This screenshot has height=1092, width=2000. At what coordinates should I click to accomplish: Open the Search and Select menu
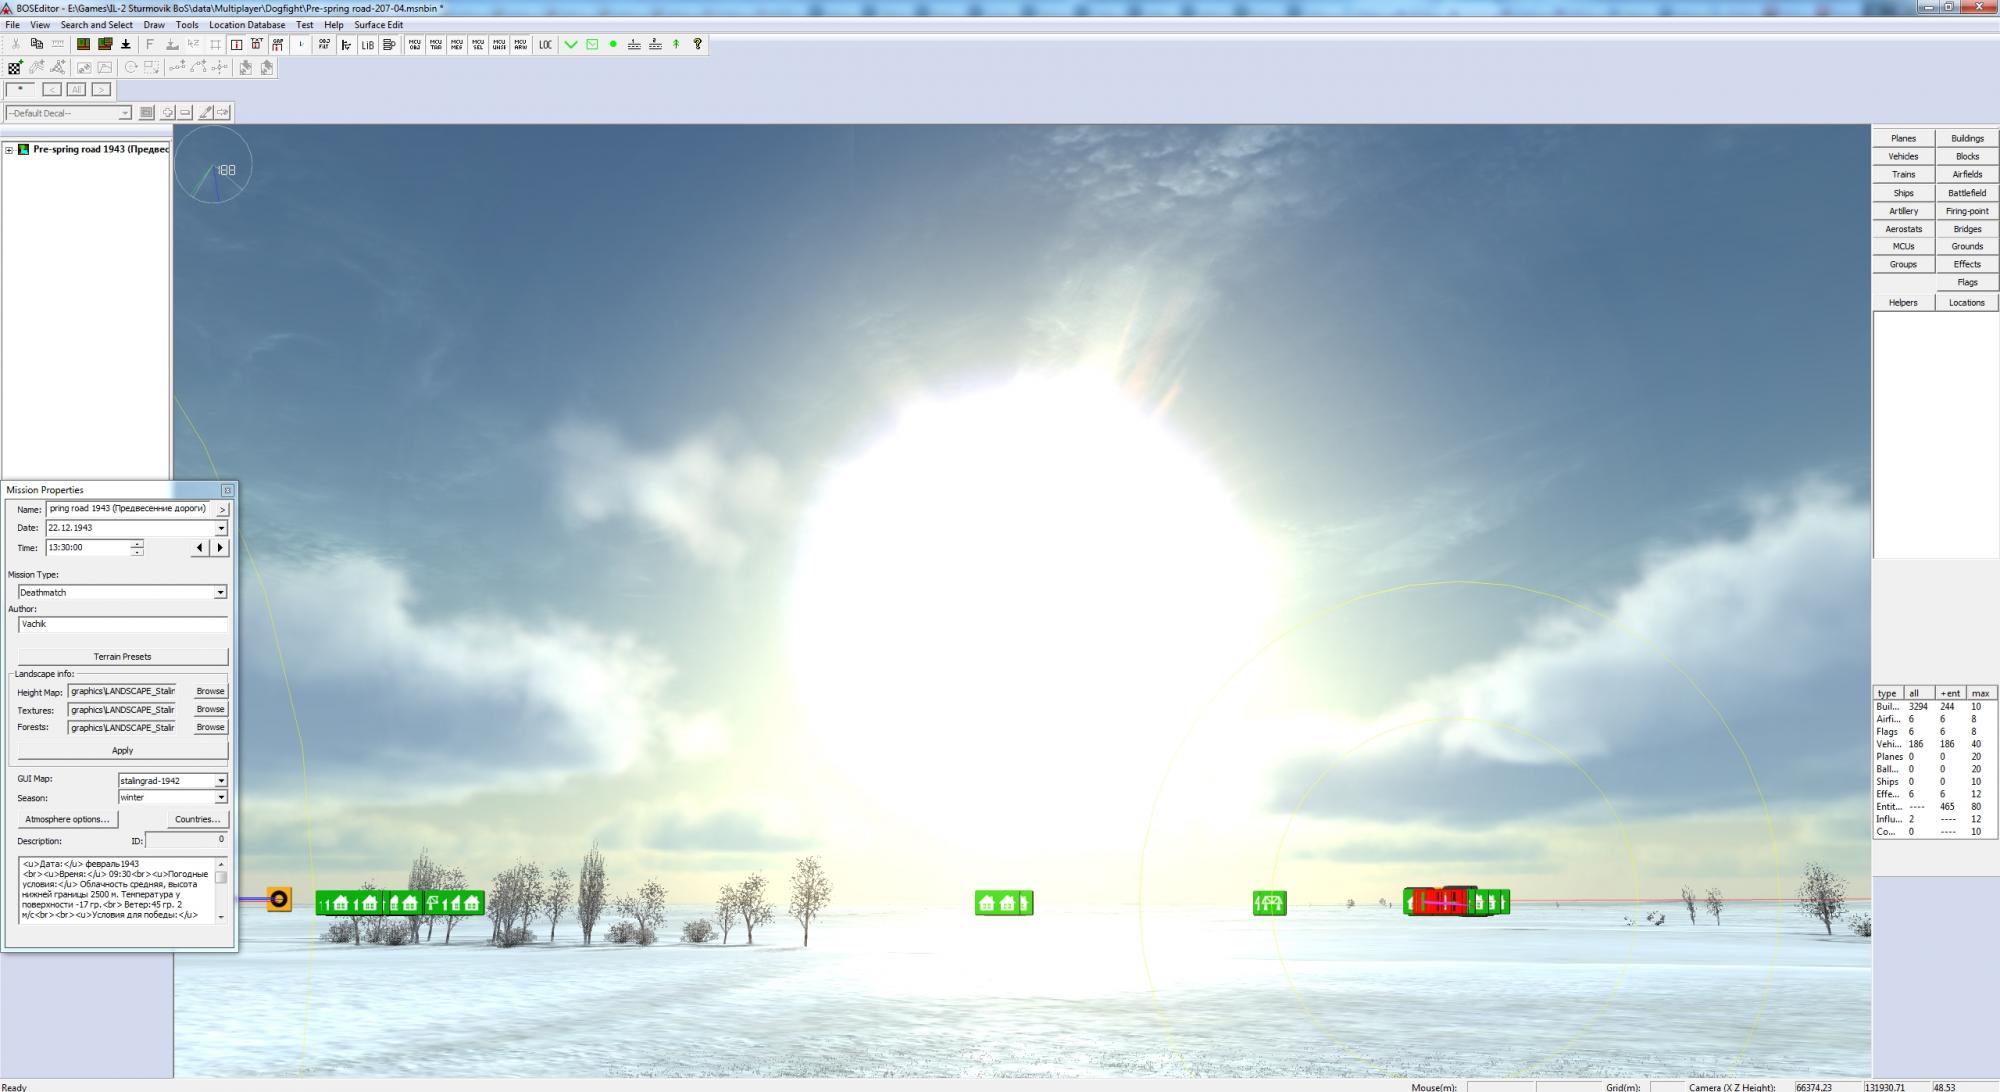click(x=96, y=25)
